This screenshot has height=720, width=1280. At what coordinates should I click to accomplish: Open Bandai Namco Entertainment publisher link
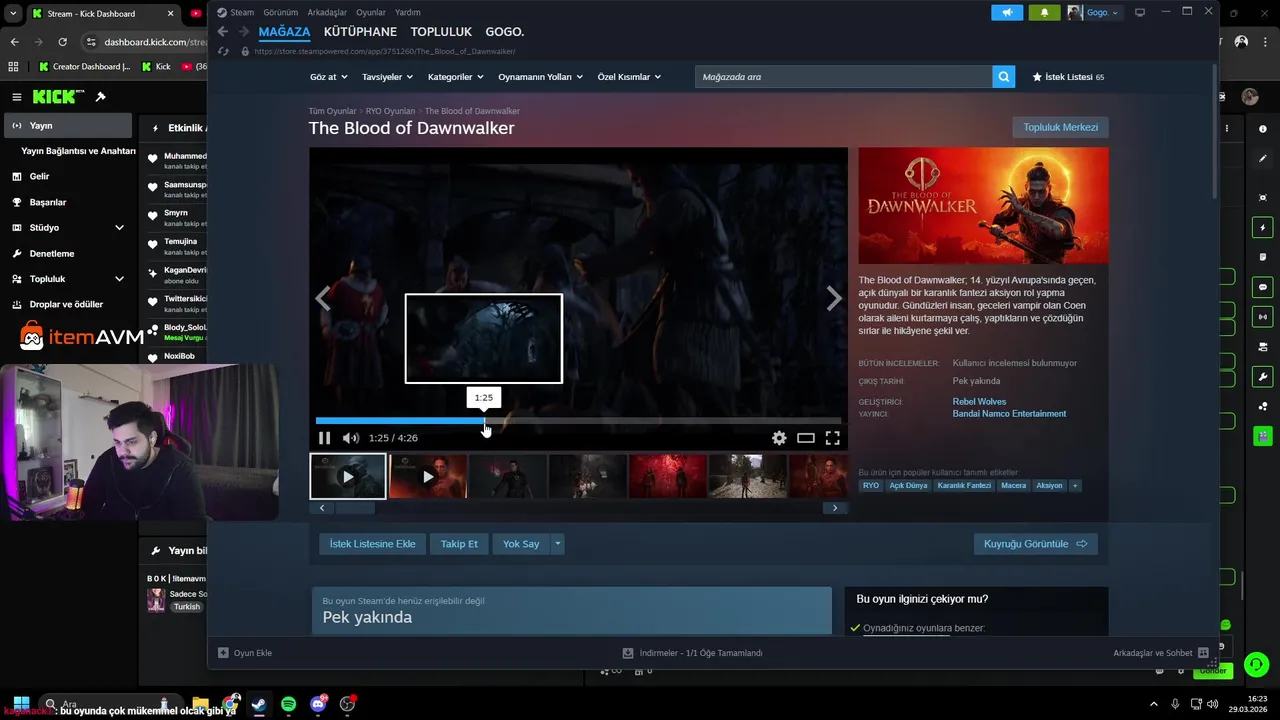[1009, 414]
